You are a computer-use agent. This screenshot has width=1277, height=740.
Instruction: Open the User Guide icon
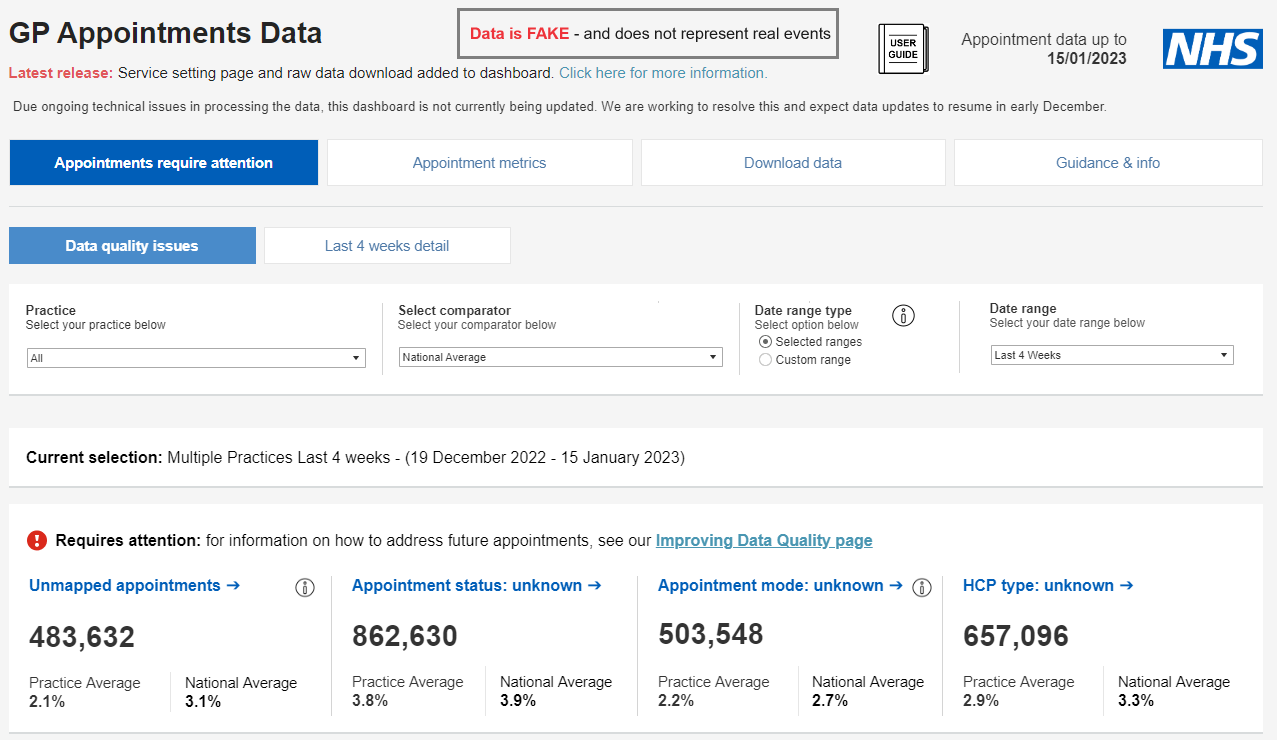pyautogui.click(x=902, y=48)
